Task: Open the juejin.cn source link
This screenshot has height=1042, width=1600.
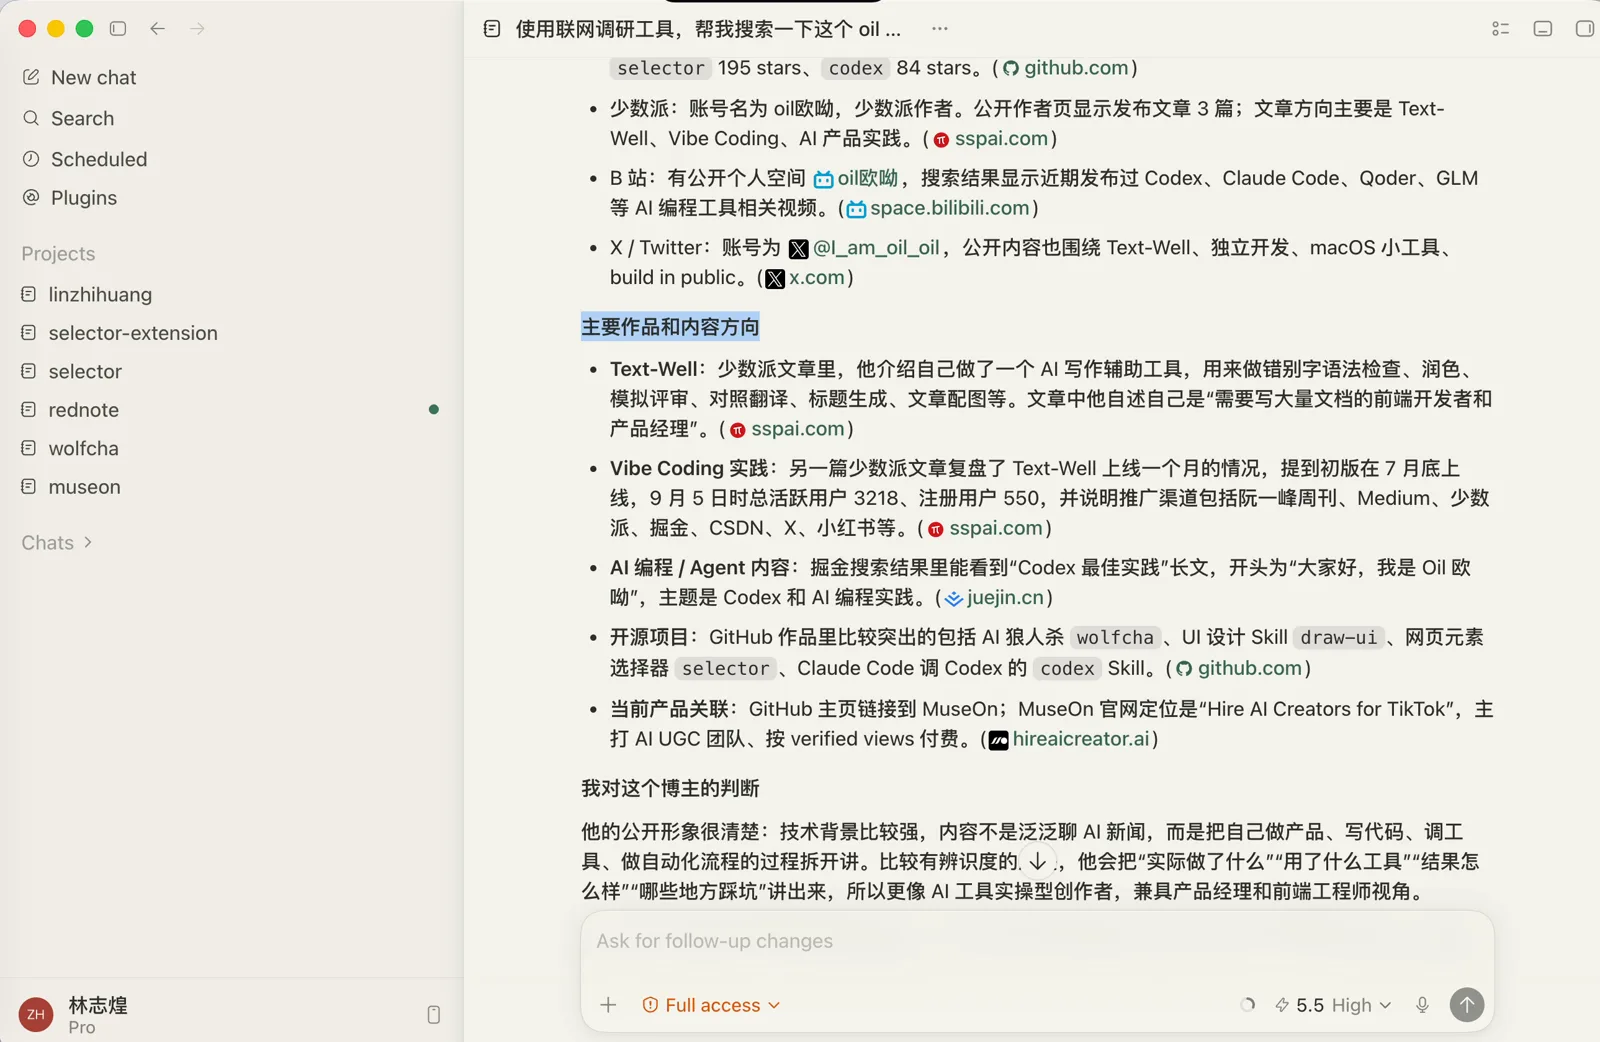Action: pos(995,598)
